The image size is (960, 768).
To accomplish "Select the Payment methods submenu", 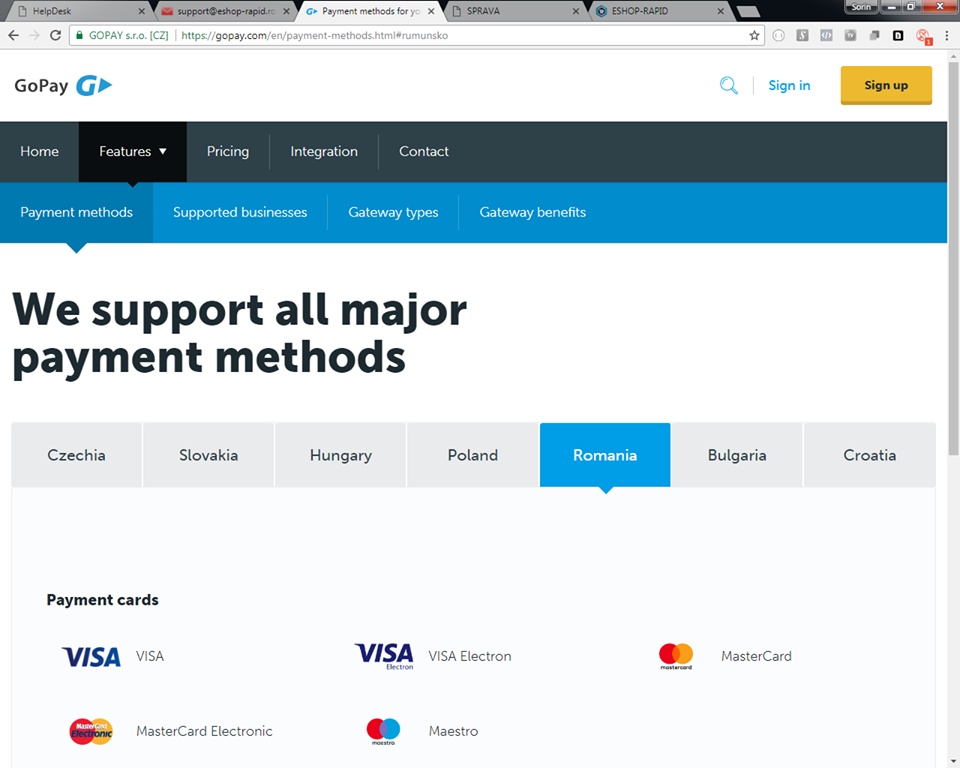I will coord(77,212).
